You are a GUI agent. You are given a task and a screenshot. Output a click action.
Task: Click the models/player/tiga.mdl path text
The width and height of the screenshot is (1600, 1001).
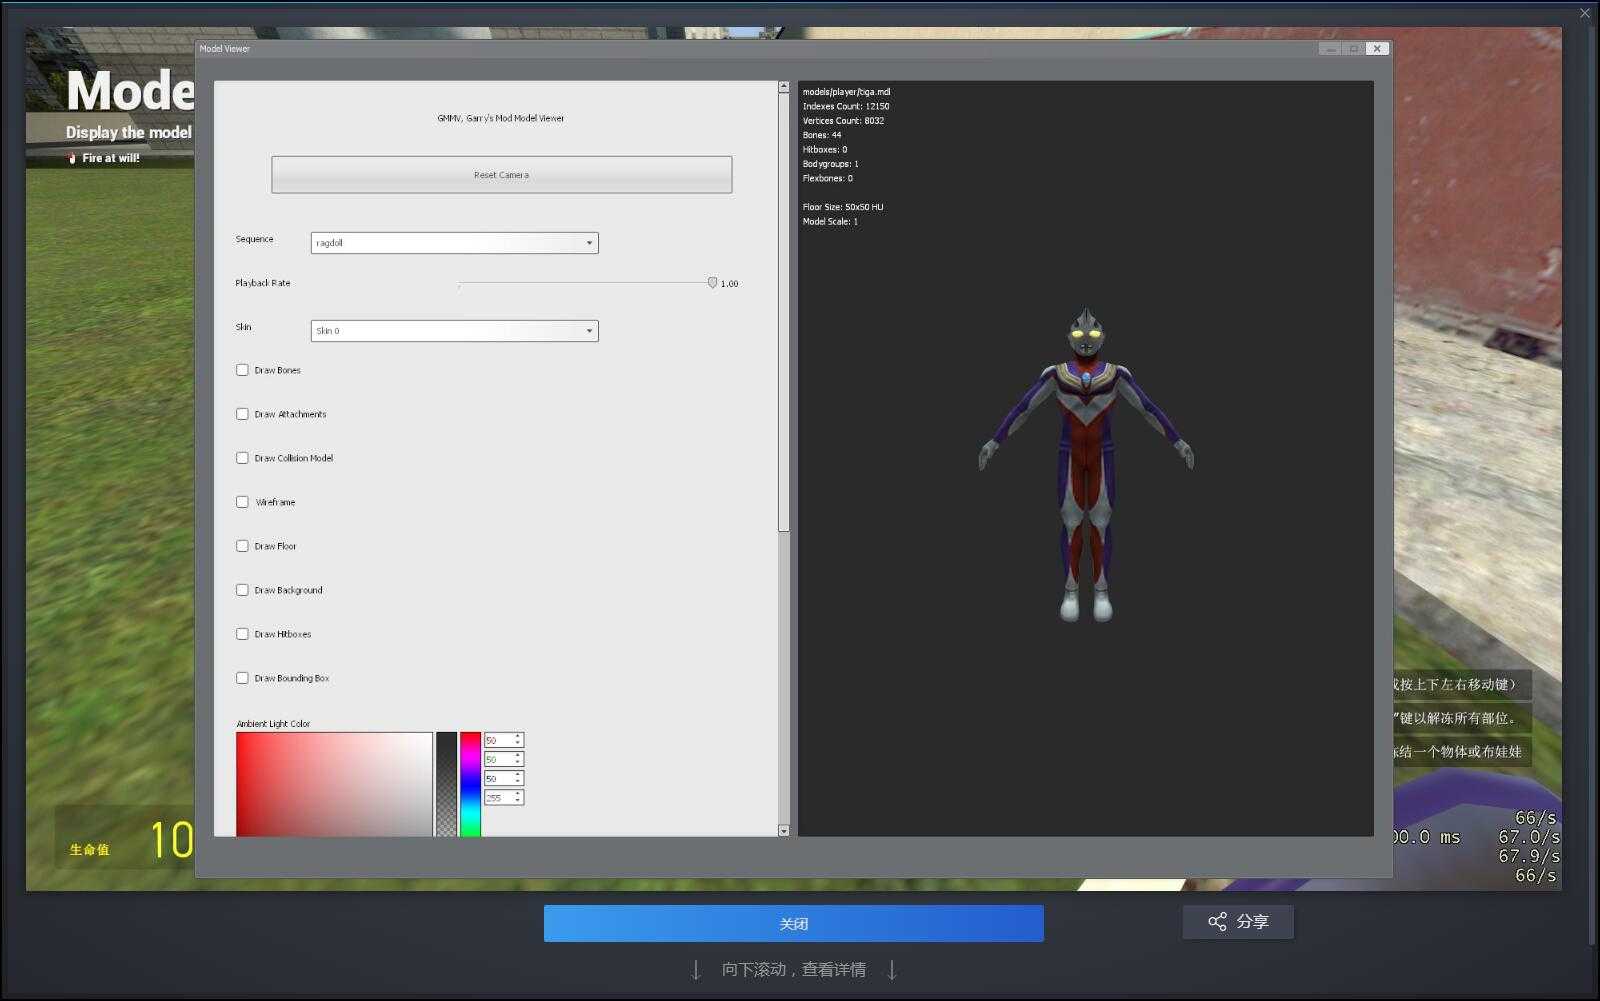click(846, 92)
